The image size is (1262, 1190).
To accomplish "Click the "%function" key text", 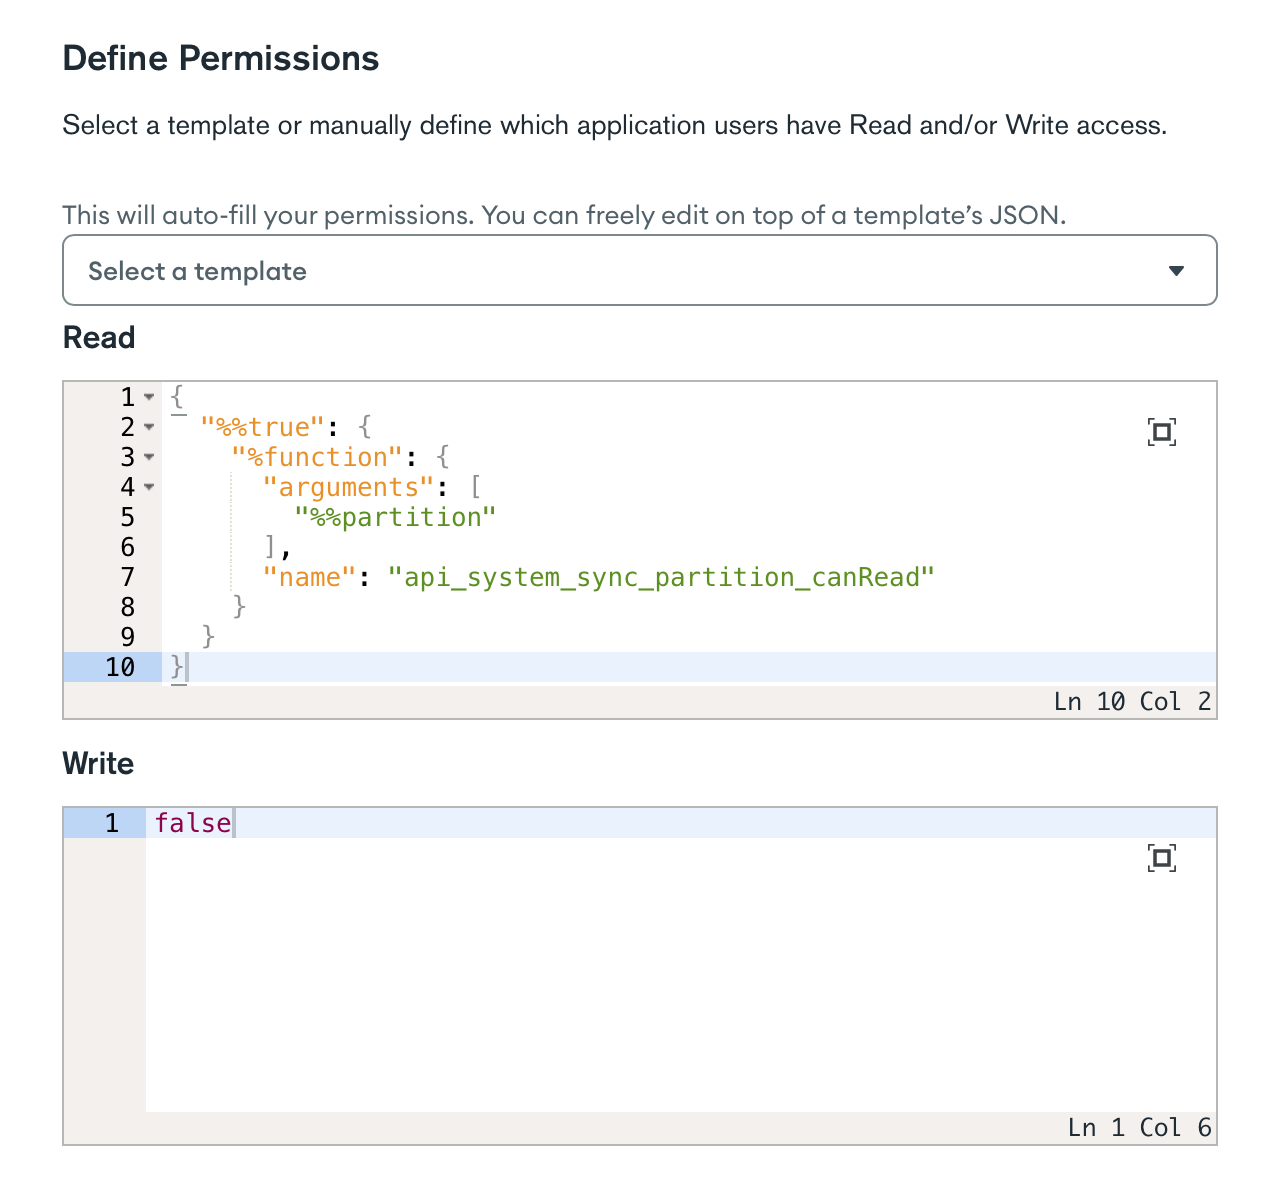I will [x=317, y=457].
